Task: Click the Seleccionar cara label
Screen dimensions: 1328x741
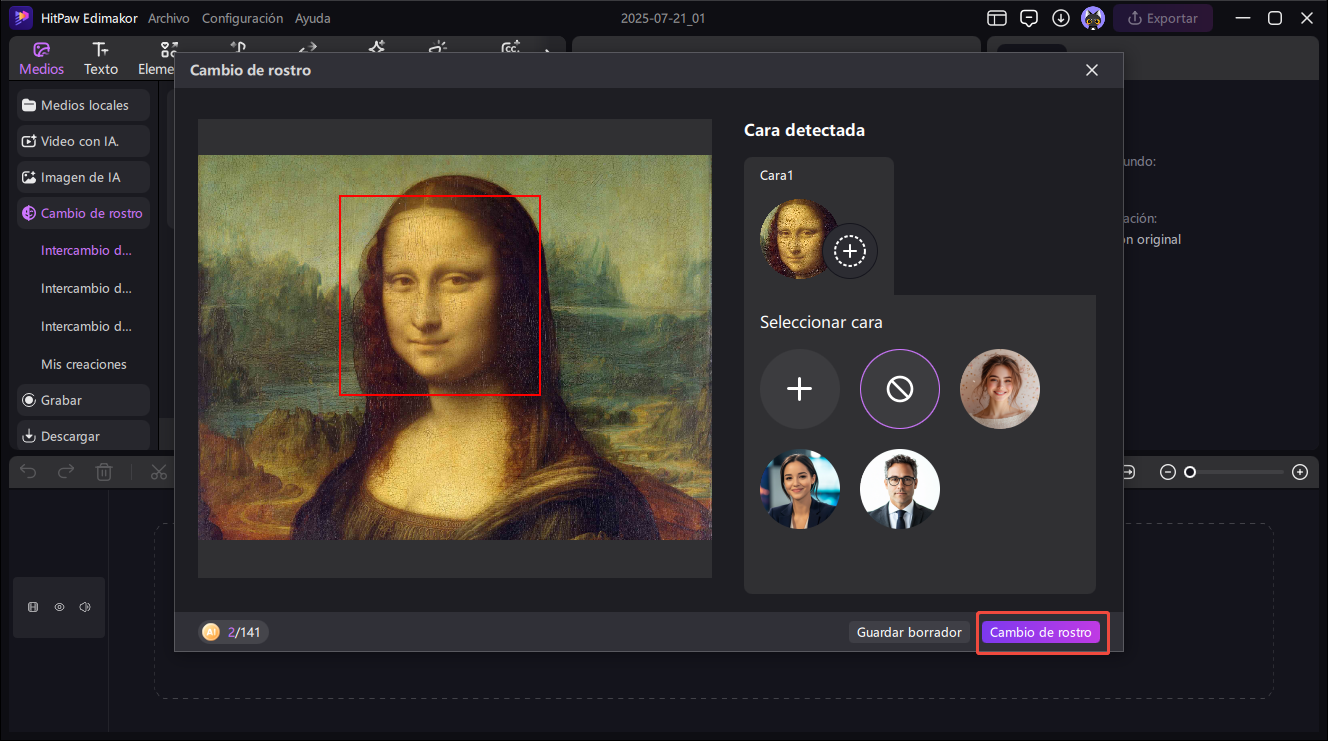Action: (x=821, y=322)
